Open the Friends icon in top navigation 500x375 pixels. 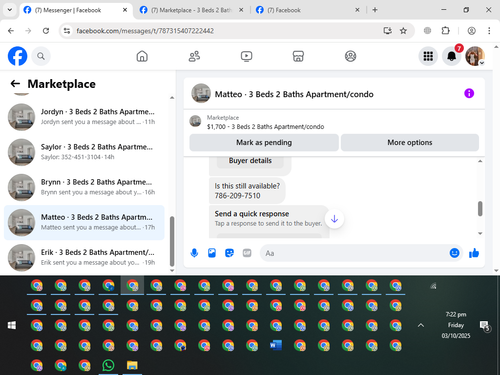point(194,56)
